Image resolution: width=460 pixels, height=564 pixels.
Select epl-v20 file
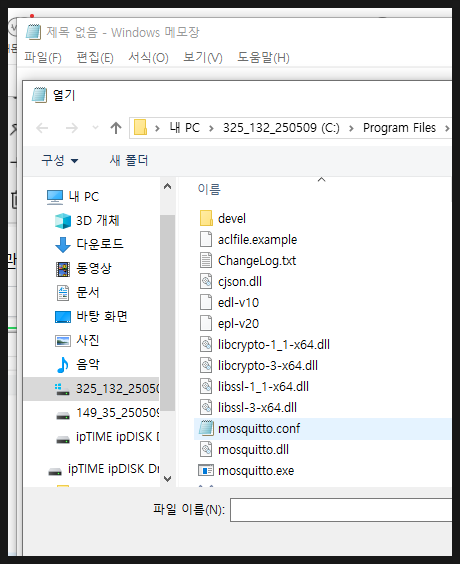[238, 324]
